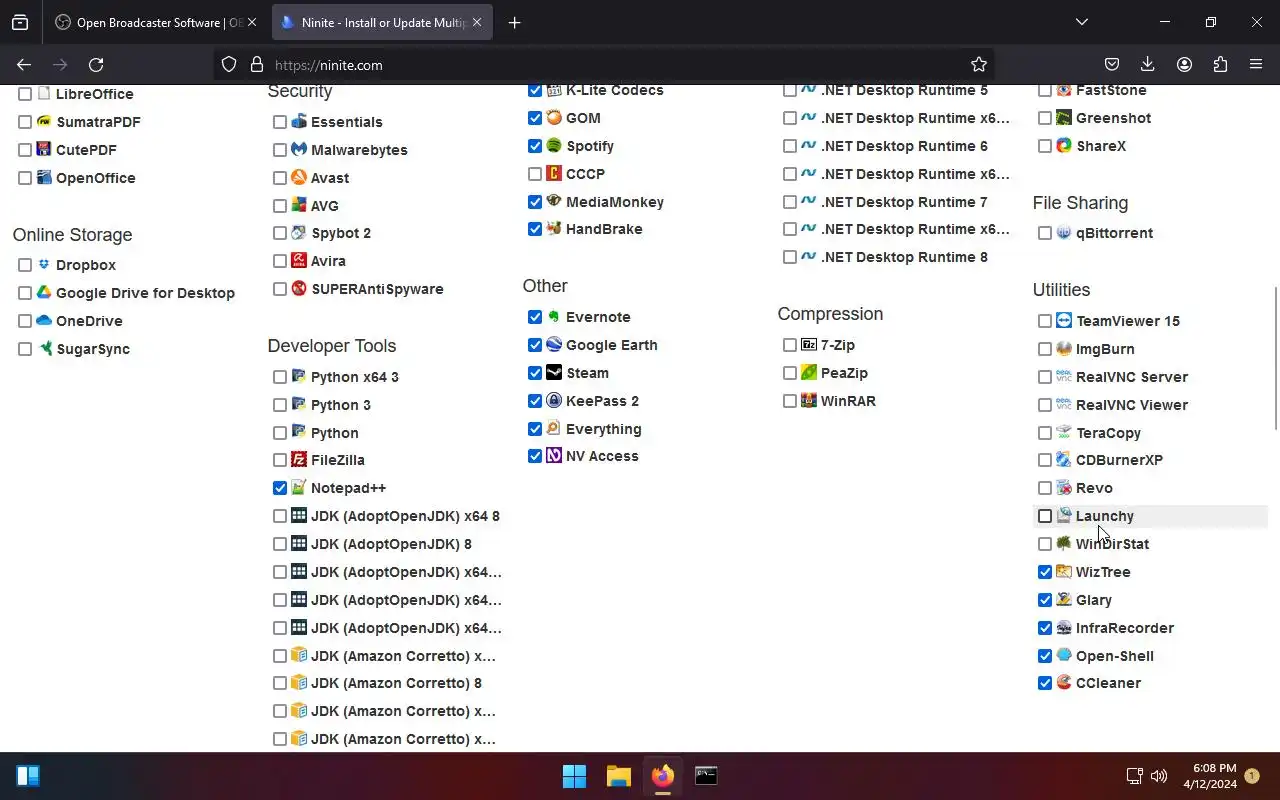Check the Essentials security checkbox
1280x800 pixels.
[x=280, y=121]
